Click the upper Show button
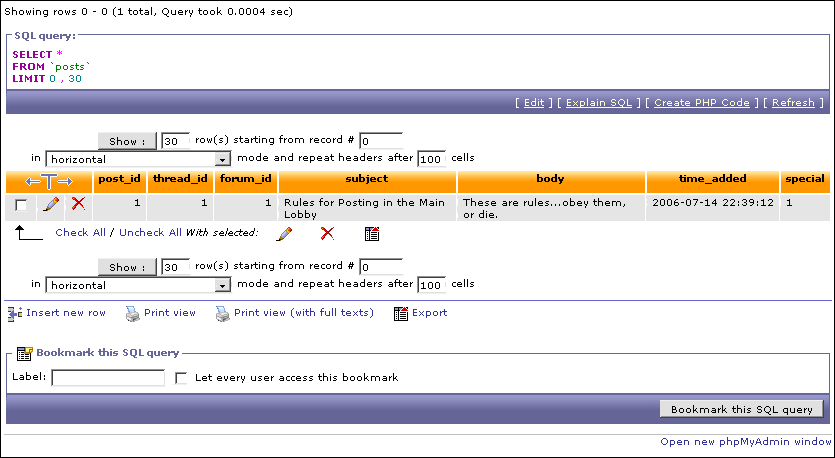Screen dimensions: 835x458 (x=127, y=141)
